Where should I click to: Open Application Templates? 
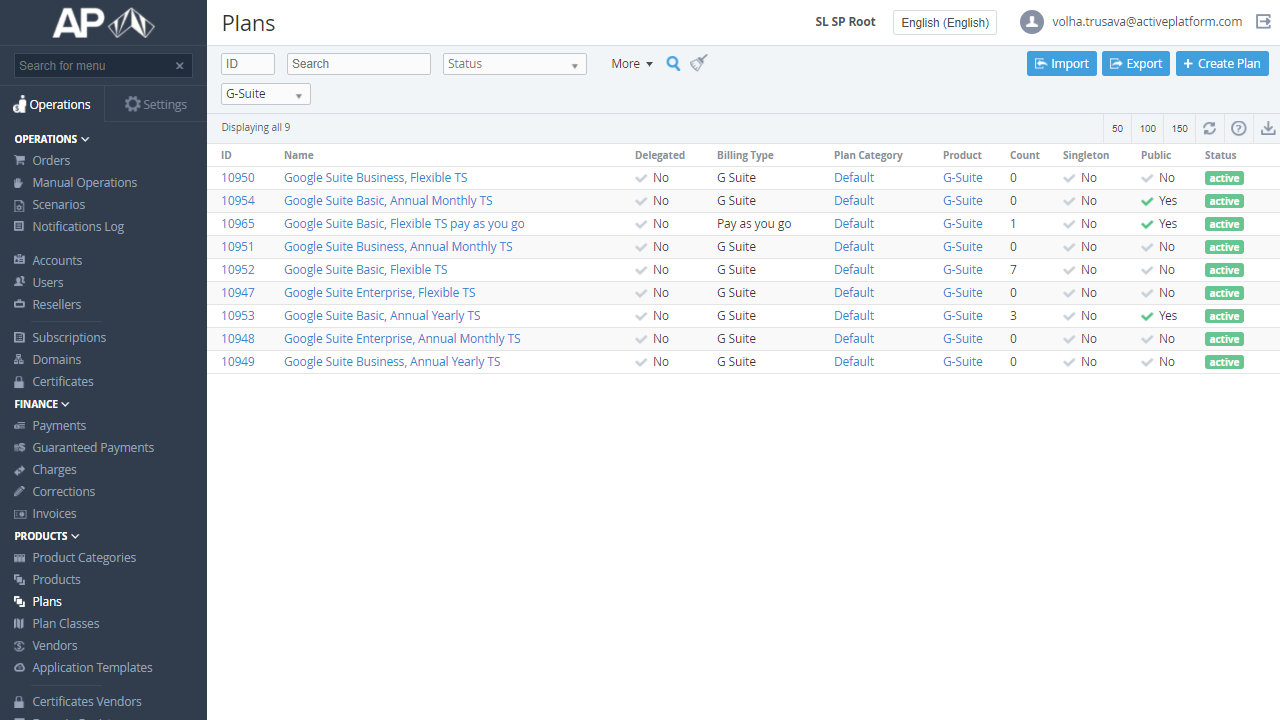[92, 667]
